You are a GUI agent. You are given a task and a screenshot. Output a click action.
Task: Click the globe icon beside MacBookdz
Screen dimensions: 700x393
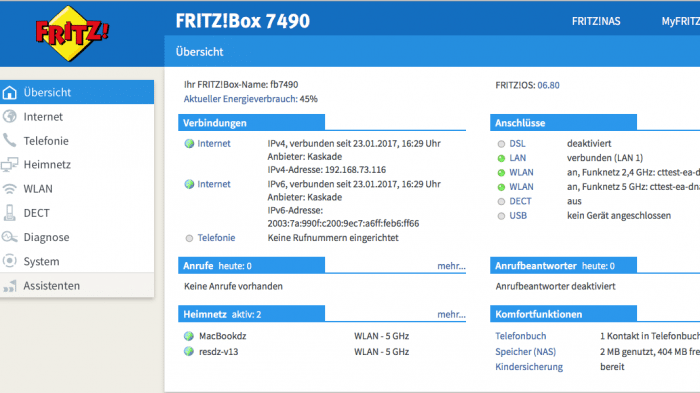point(189,336)
